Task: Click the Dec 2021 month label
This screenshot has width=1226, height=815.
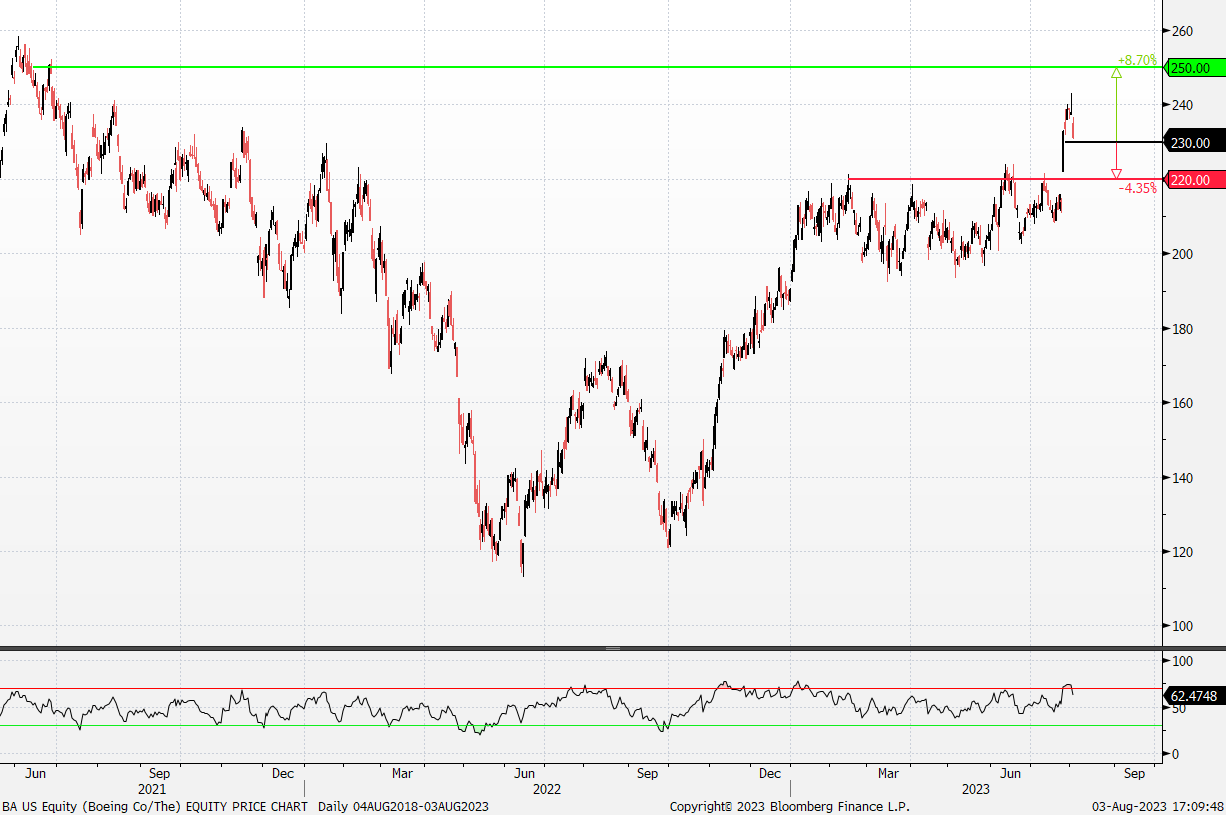Action: (x=282, y=774)
